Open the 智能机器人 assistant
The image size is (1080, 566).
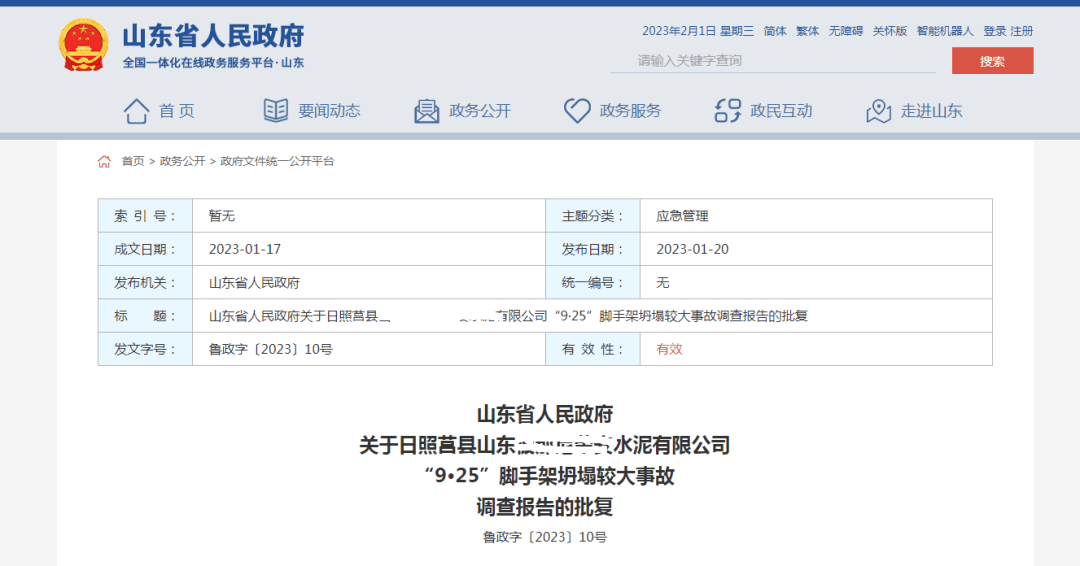(944, 31)
